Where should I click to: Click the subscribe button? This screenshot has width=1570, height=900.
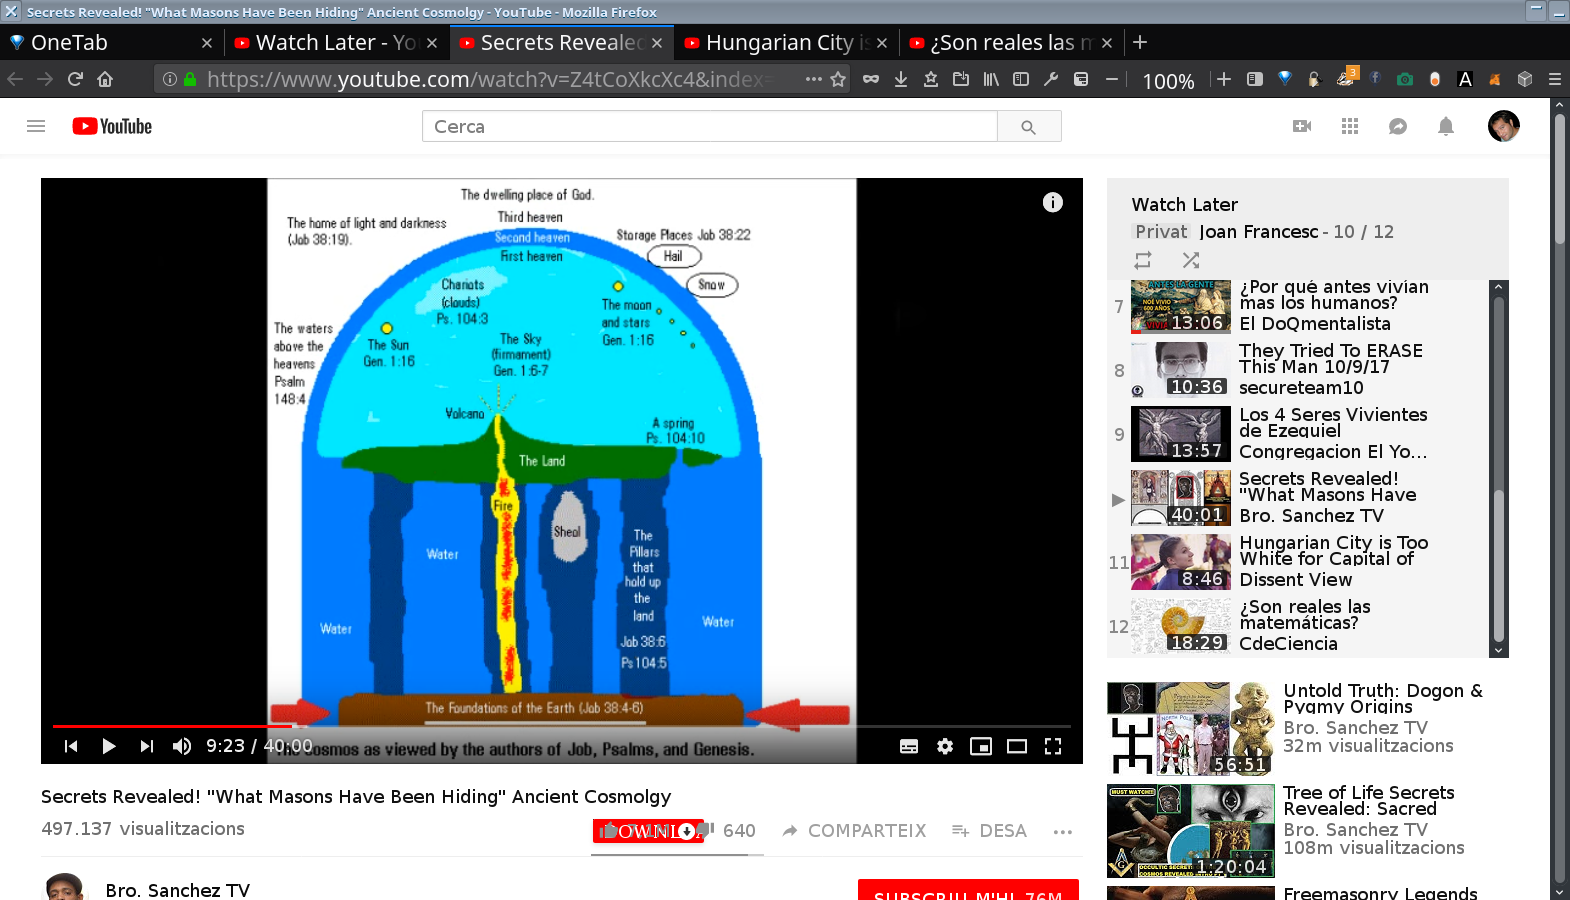pyautogui.click(x=968, y=890)
